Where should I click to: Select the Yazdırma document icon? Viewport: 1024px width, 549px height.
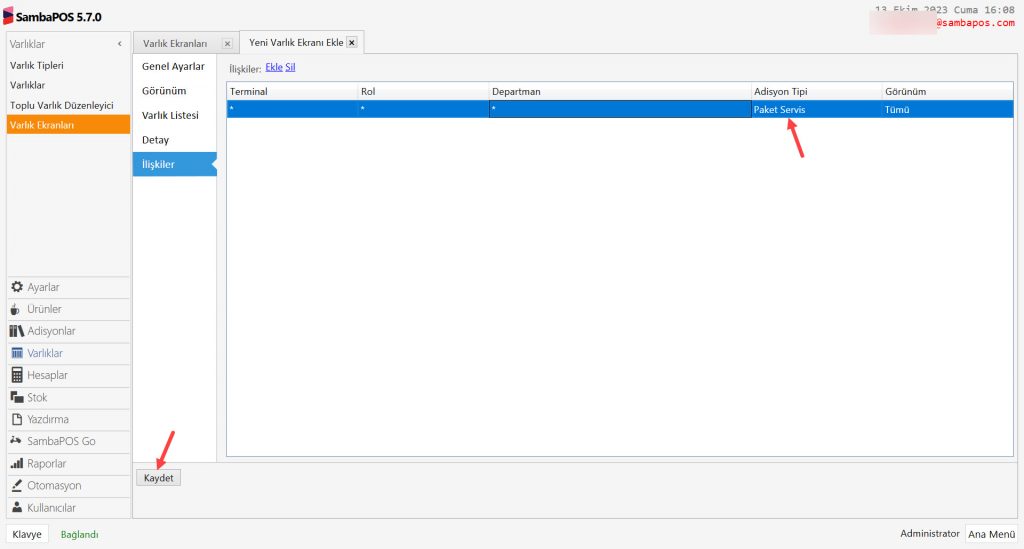17,419
